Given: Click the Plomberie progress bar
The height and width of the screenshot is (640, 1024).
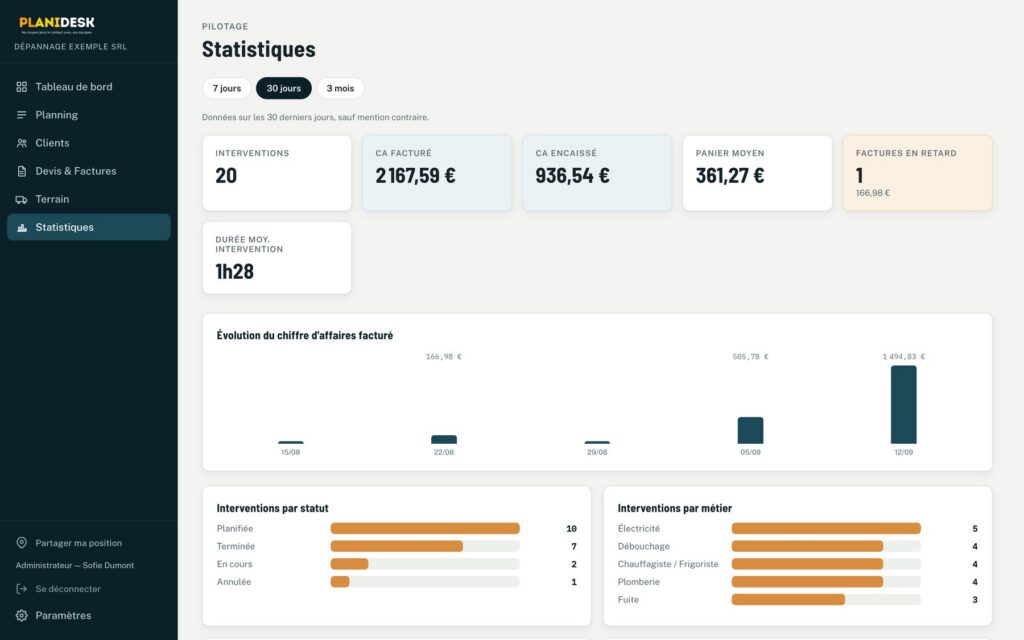Looking at the screenshot, I should pyautogui.click(x=826, y=582).
